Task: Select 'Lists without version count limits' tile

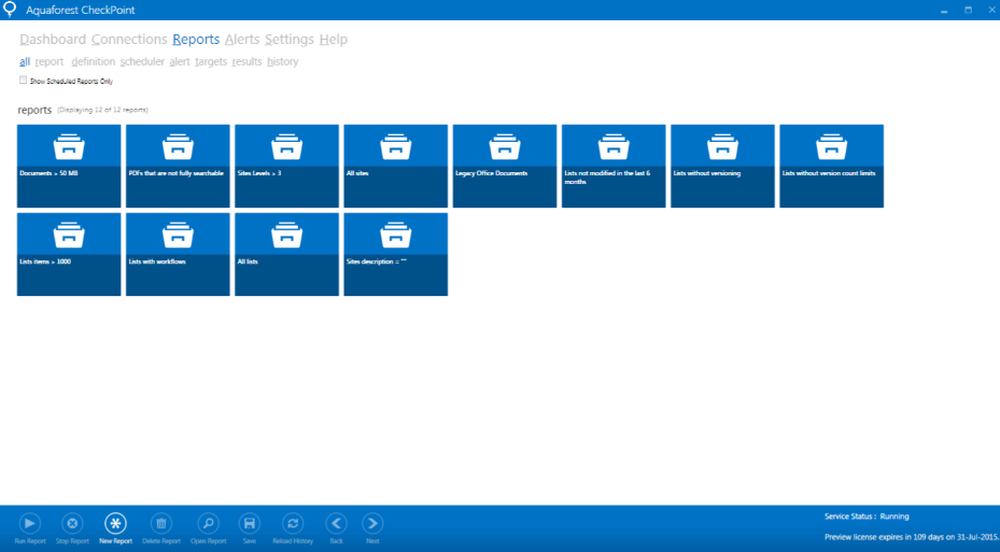Action: [x=832, y=166]
